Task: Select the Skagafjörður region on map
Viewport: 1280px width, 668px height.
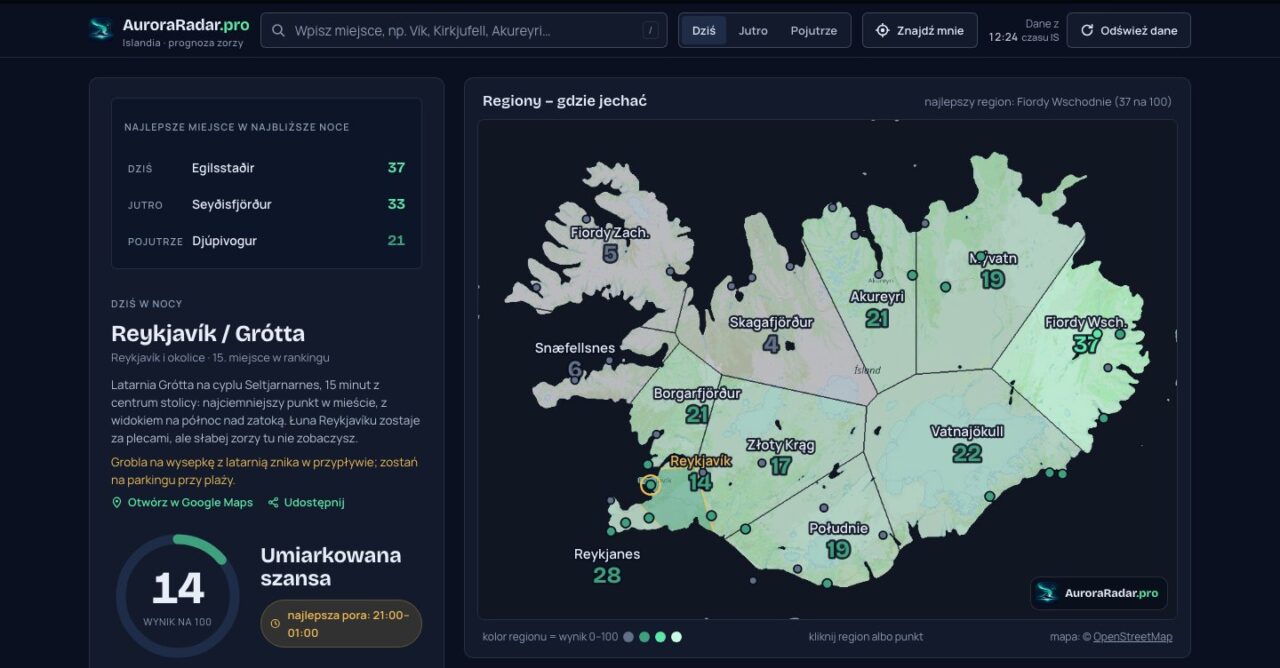Action: (771, 333)
